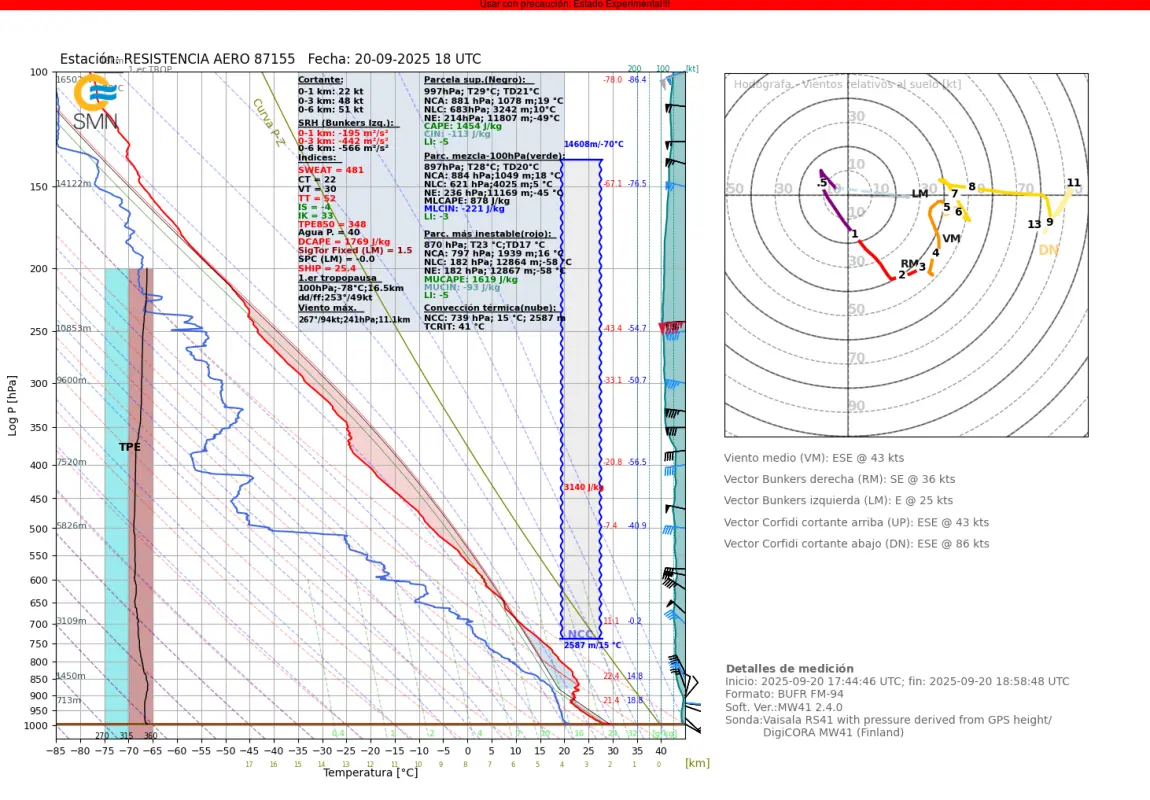Click the 'Soft. Ver.:MW41 2.4.0' line
The width and height of the screenshot is (1150, 800).
[784, 708]
